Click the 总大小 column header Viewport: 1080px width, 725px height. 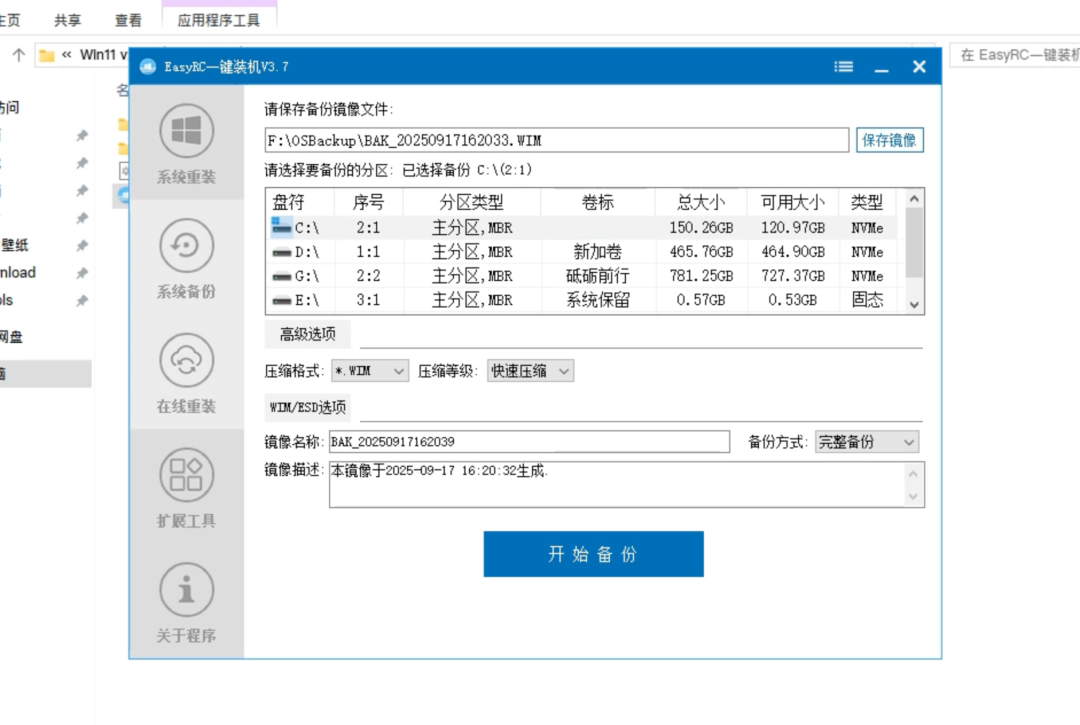(701, 202)
